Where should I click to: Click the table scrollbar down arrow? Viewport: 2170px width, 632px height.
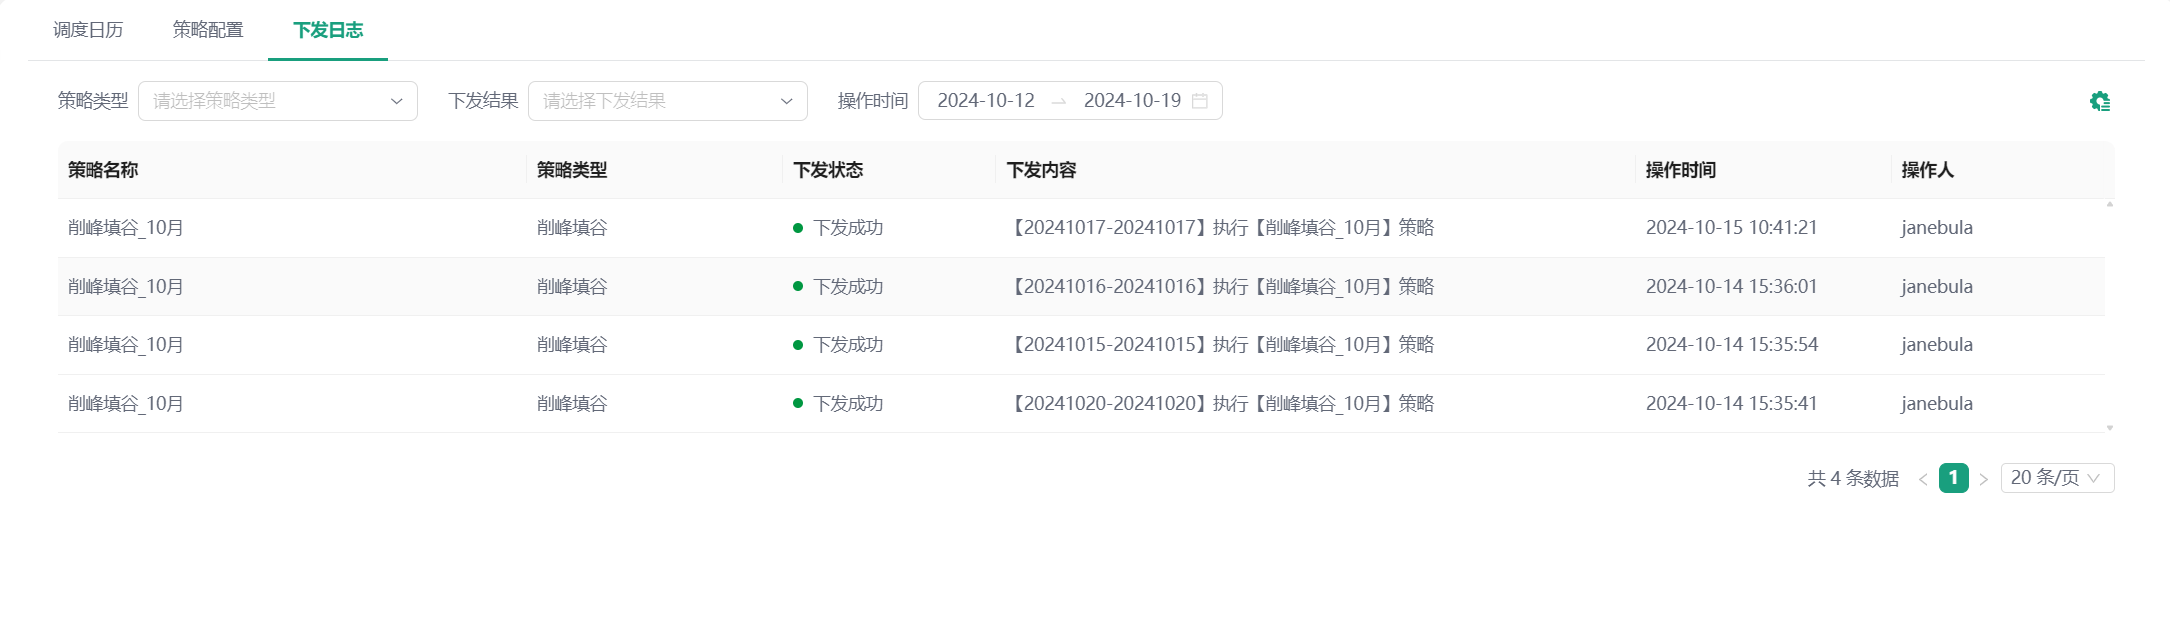pyautogui.click(x=2110, y=428)
